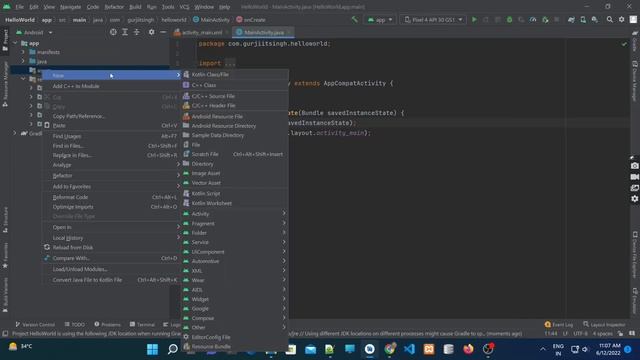The height and width of the screenshot is (360, 640).
Task: Open the Pixel 4 API 30 device dropdown
Action: tap(433, 20)
